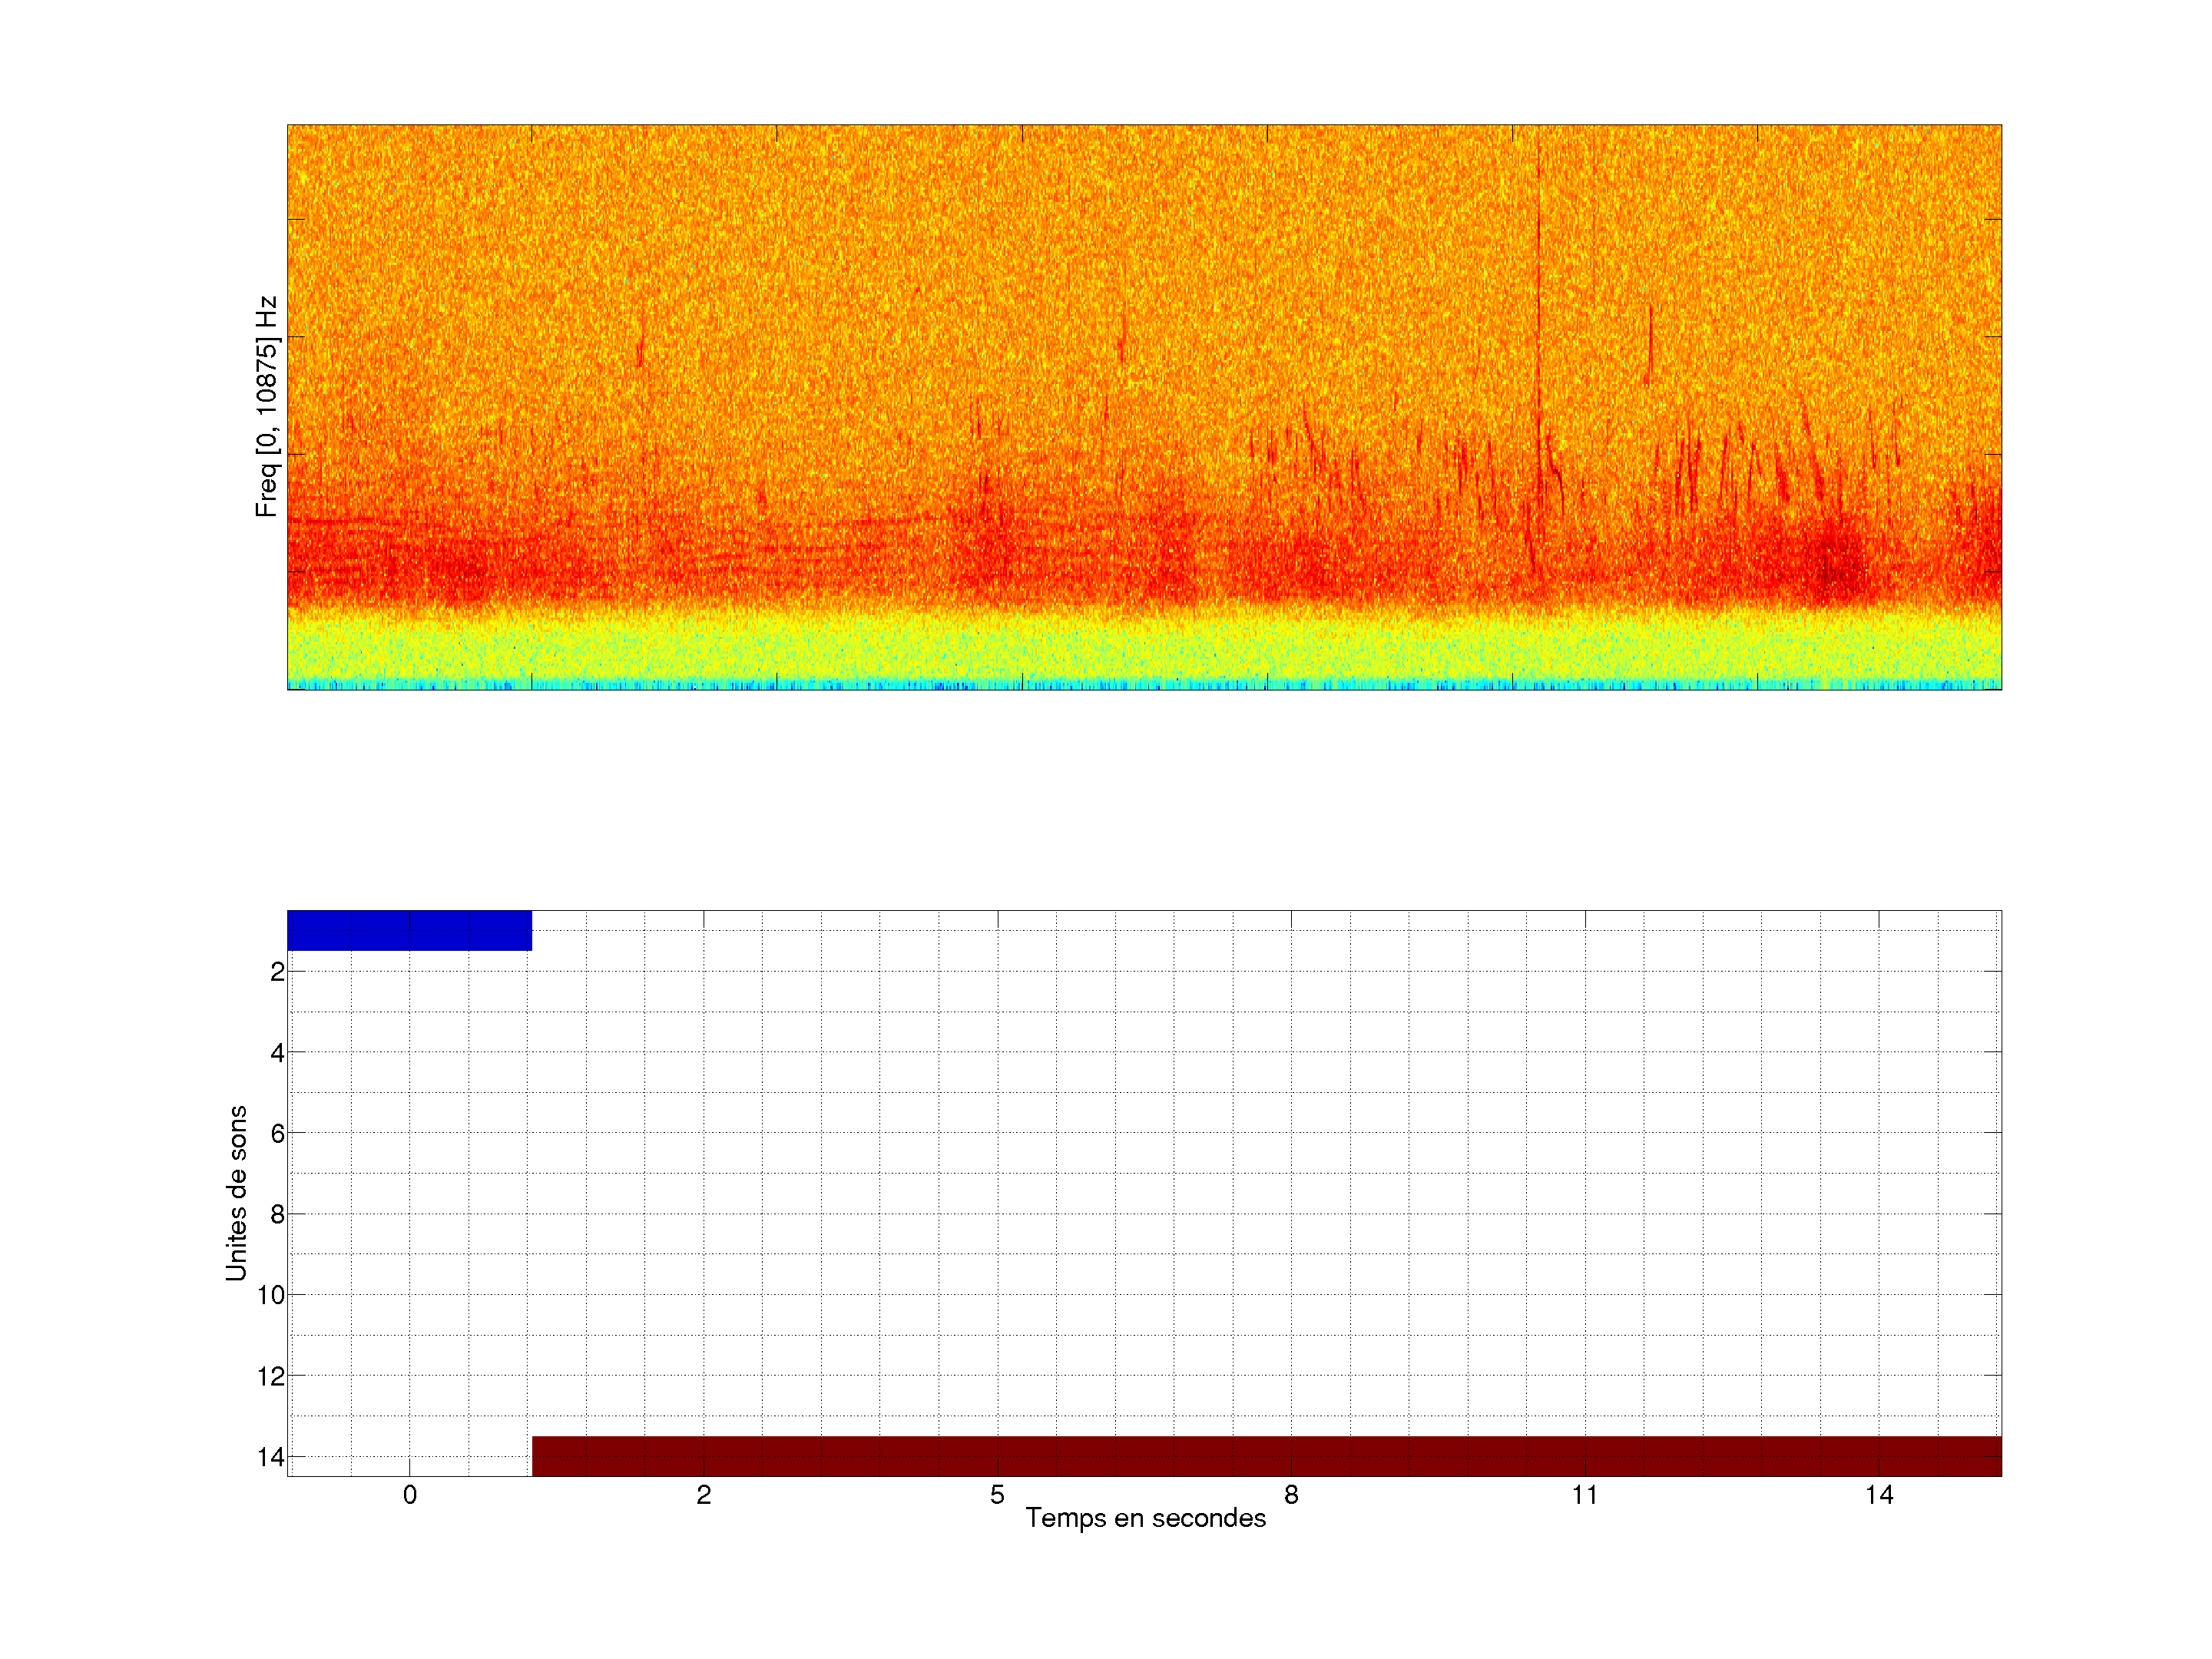
Task: Click the dark red bar in unit row 14
Action: pos(1266,1456)
